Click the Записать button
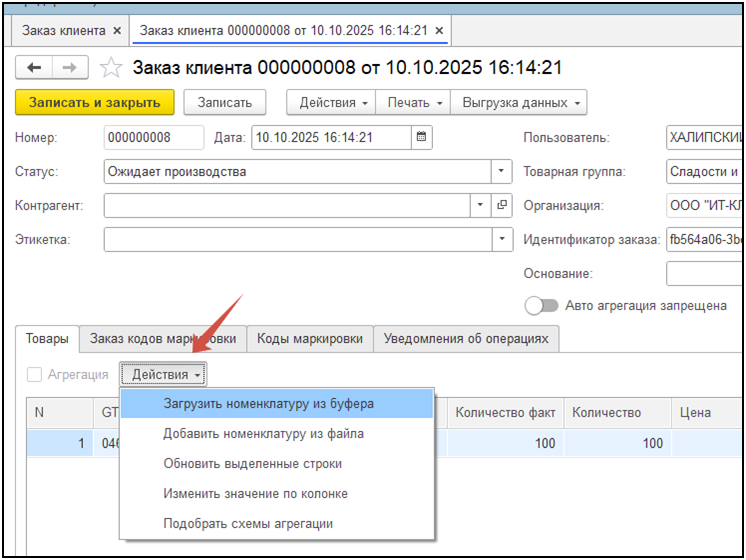 click(225, 102)
